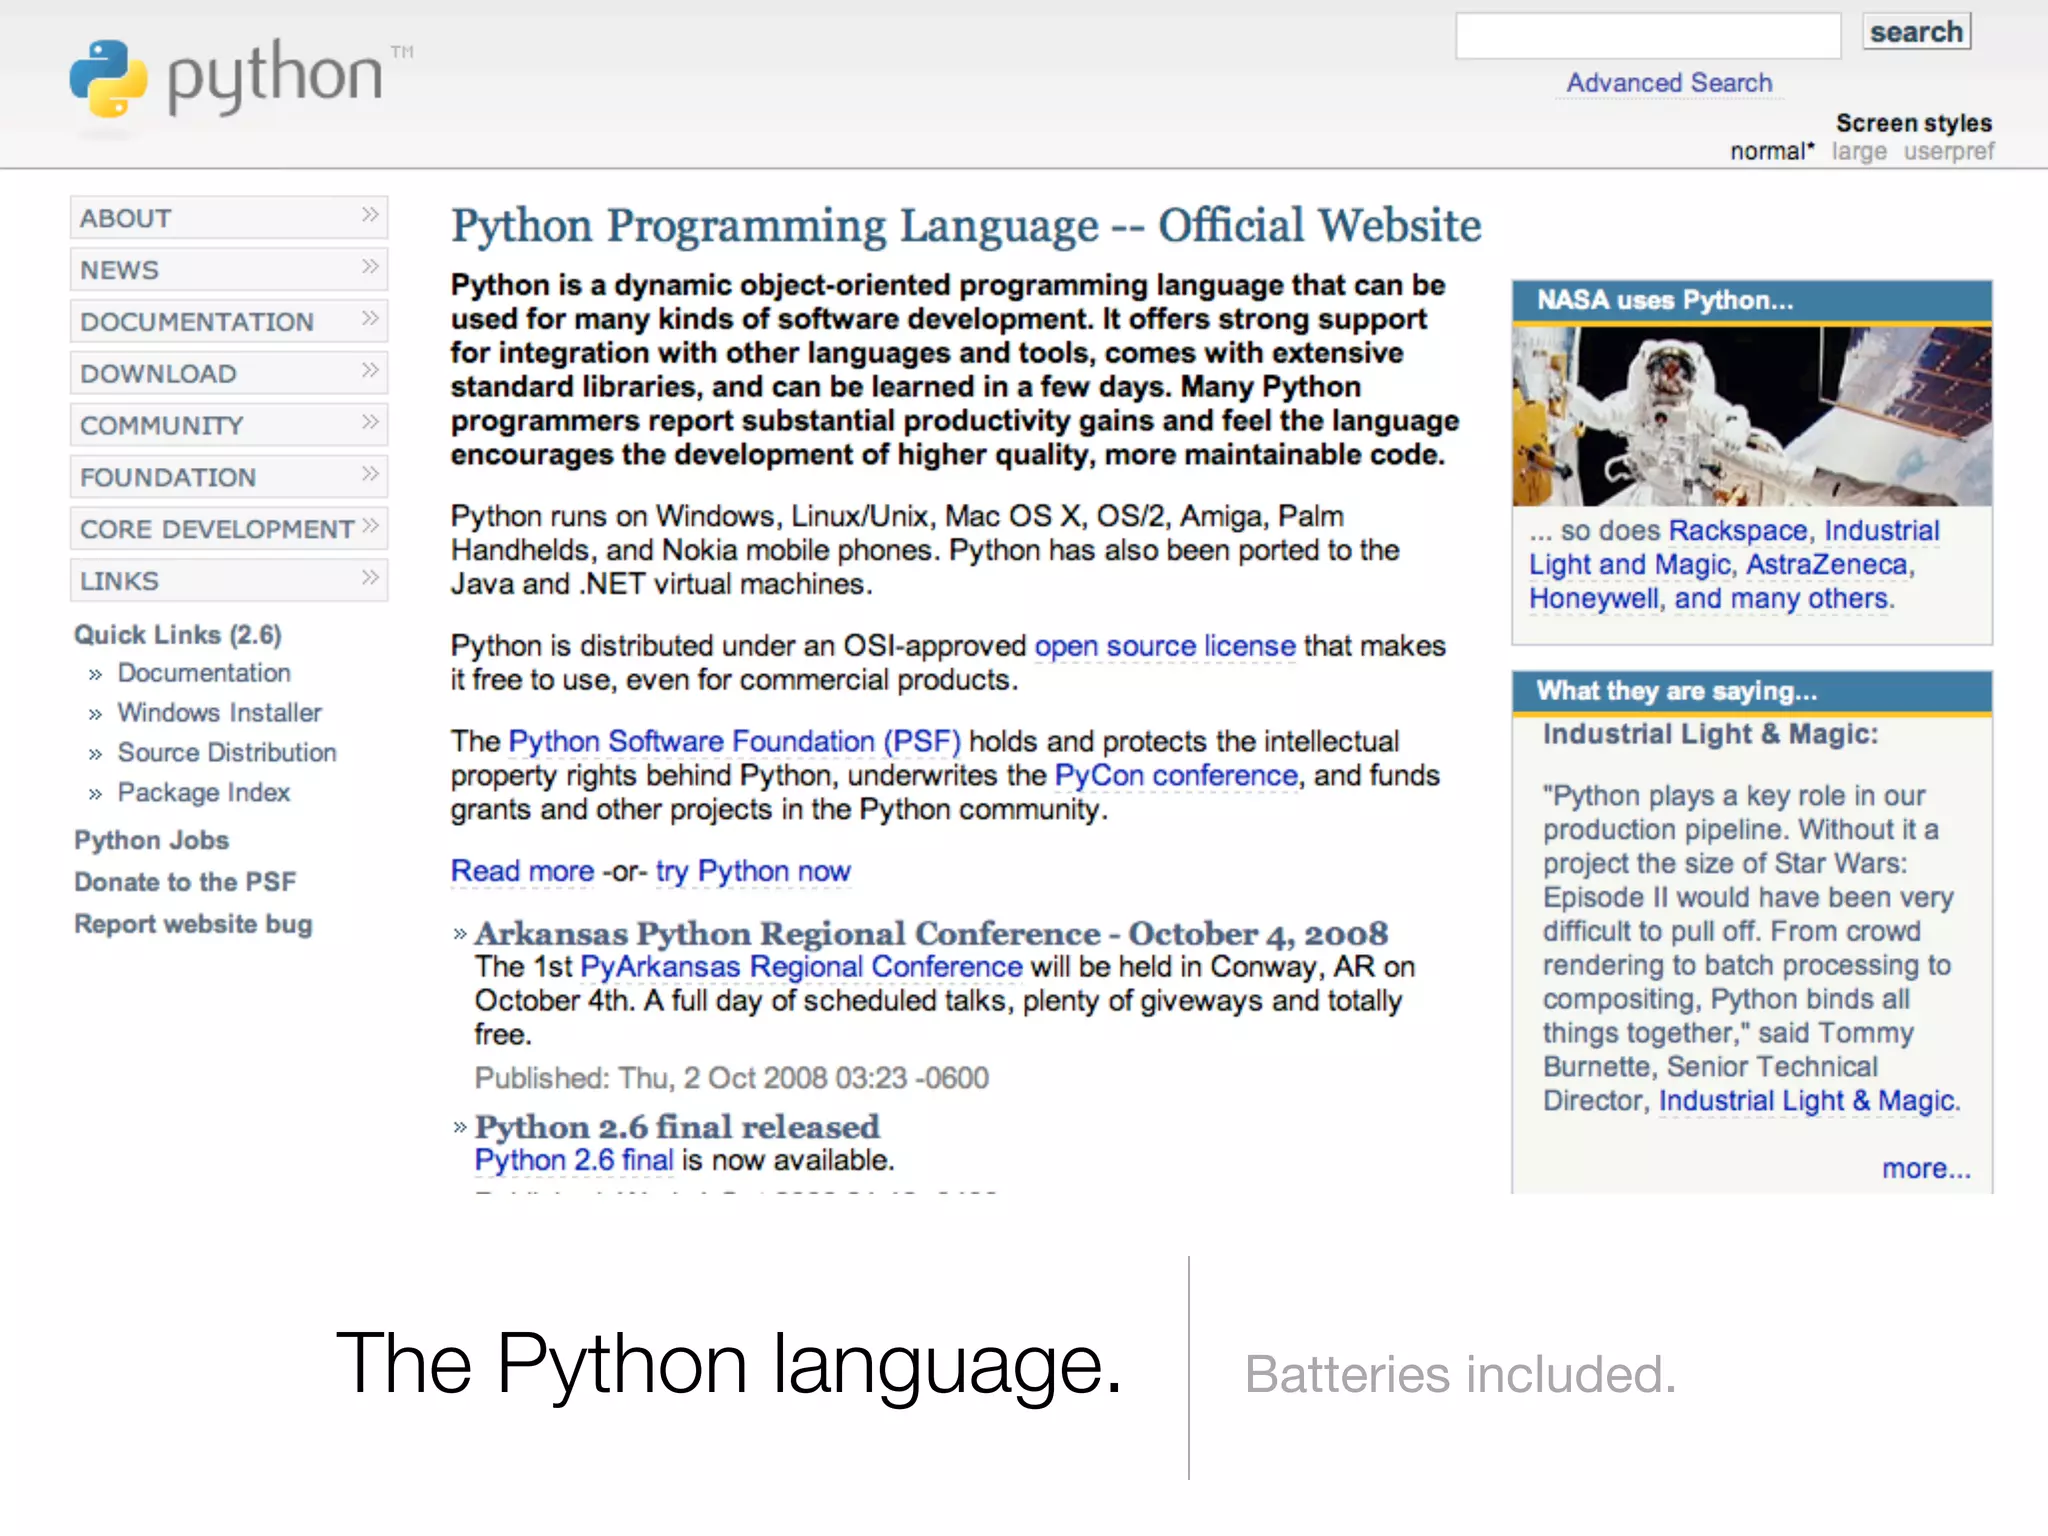The image size is (2048, 1536).
Task: Open the Advanced Search link
Action: tap(1668, 83)
